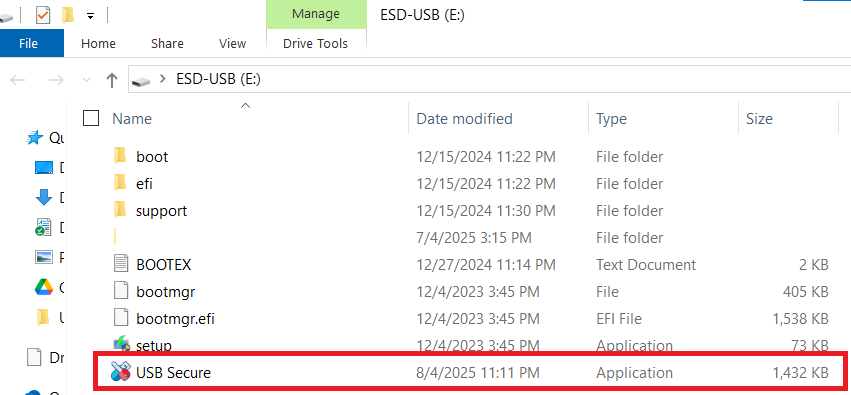Click the Properties quick access icon
This screenshot has height=395, width=851.
(x=42, y=16)
